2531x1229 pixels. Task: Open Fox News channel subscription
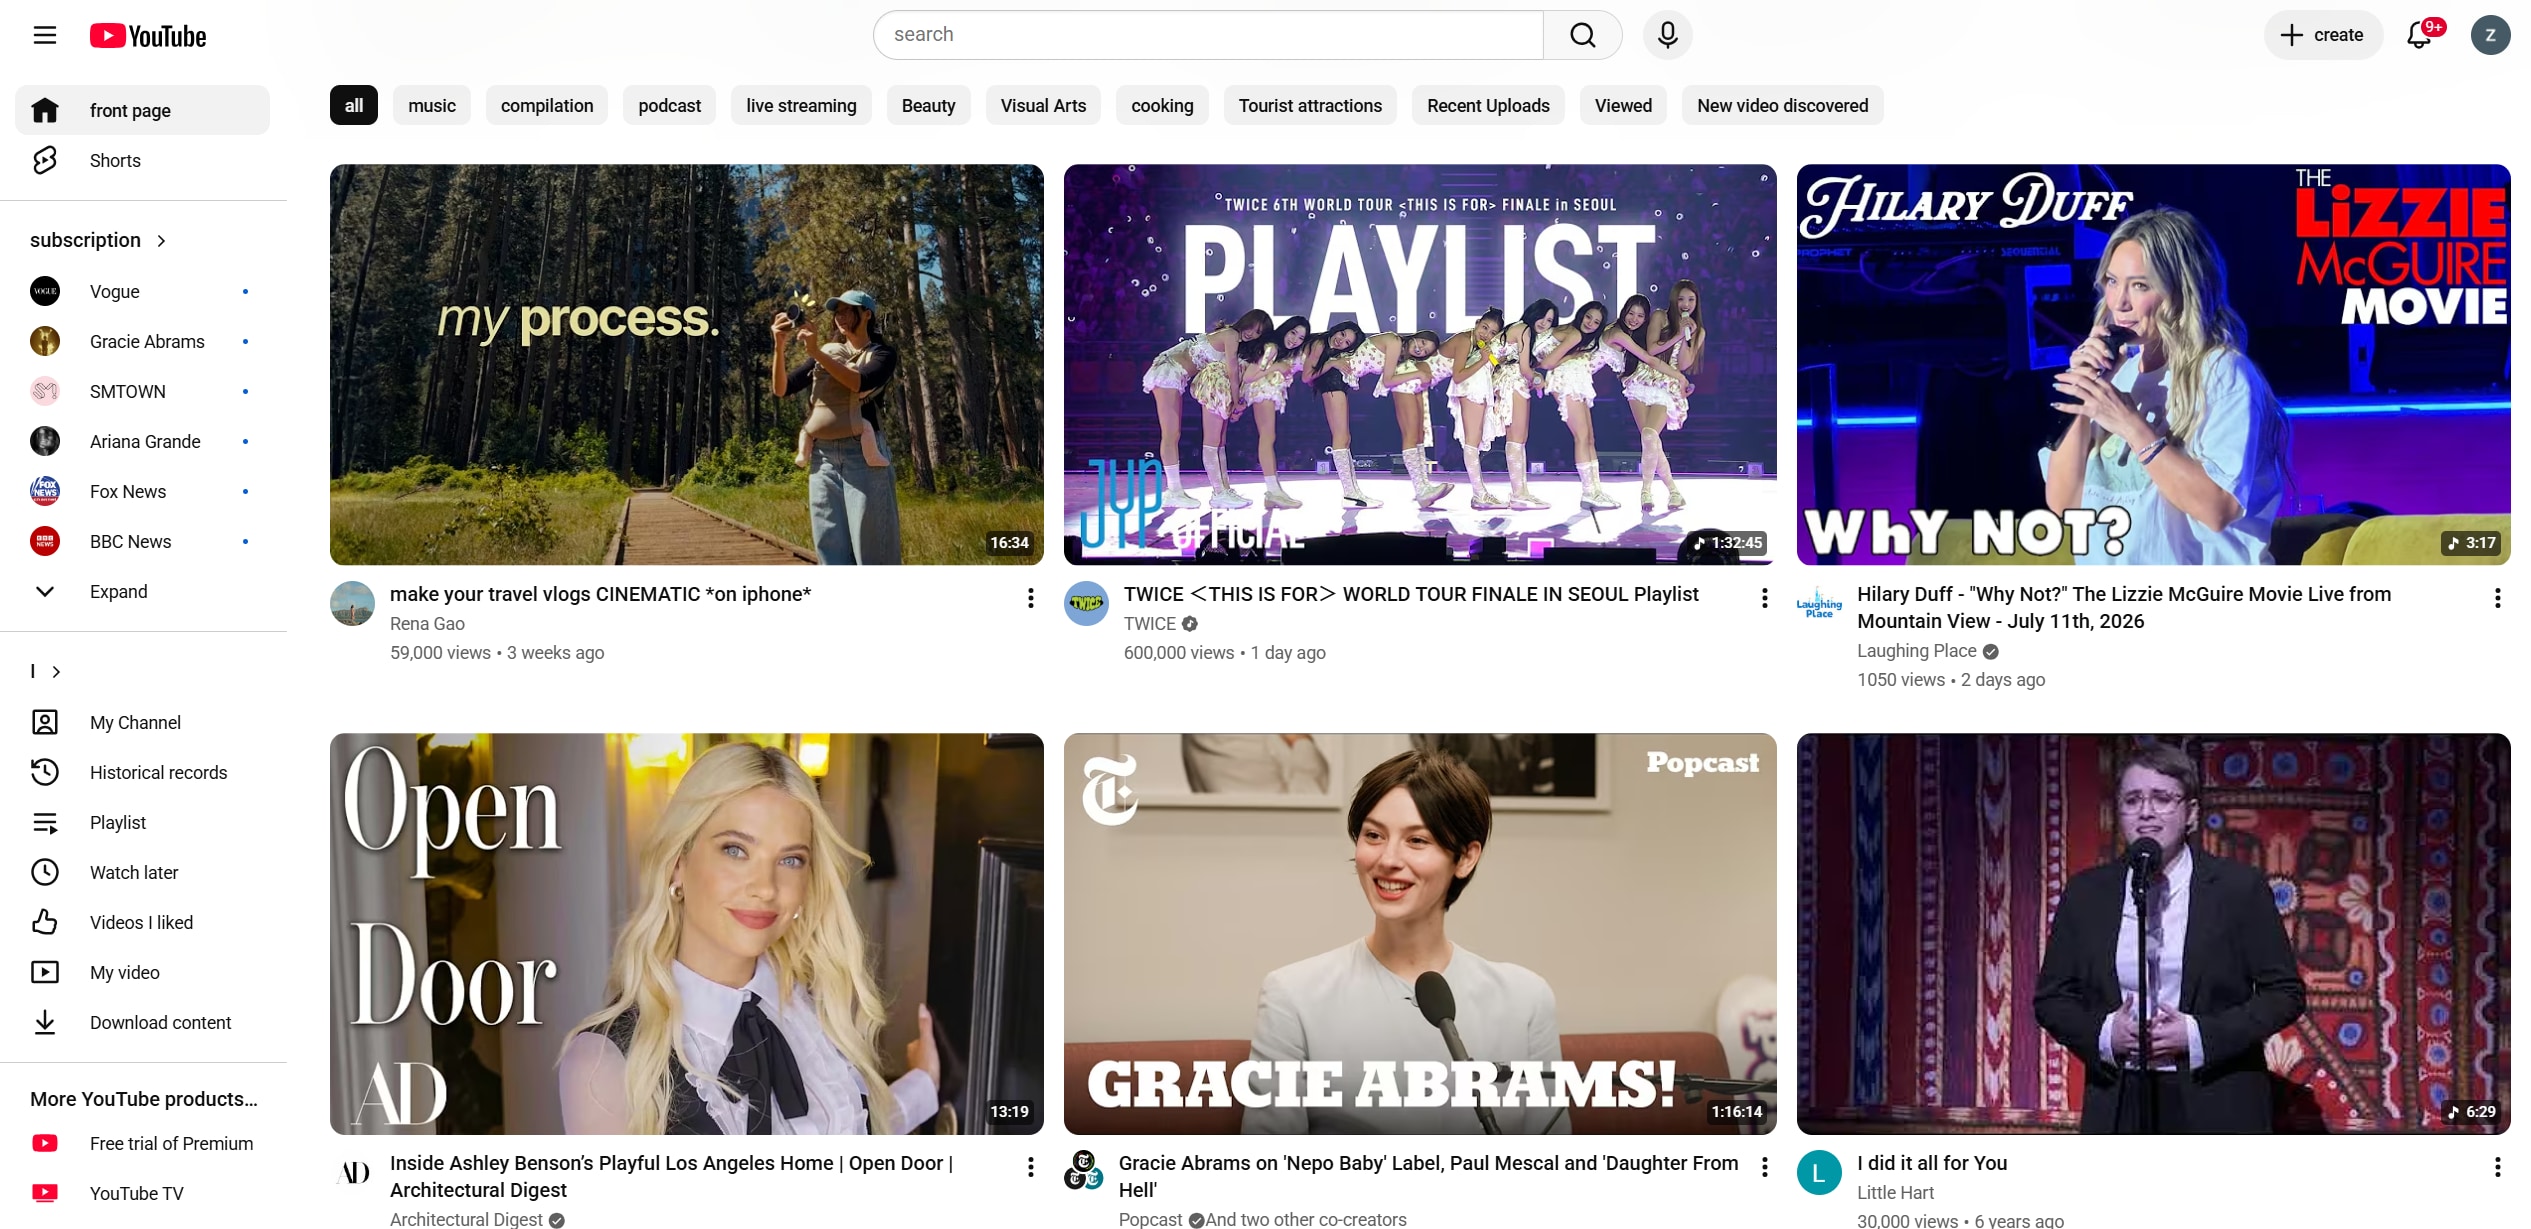[x=142, y=491]
